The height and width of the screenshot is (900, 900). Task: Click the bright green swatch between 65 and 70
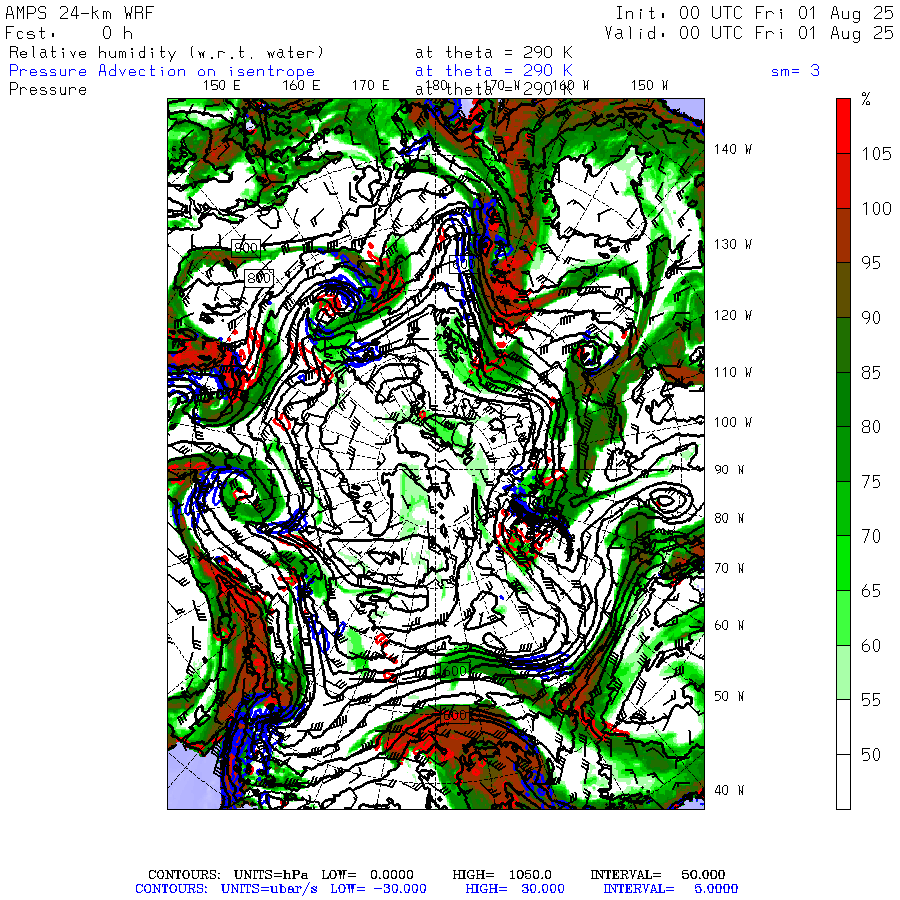pos(843,562)
